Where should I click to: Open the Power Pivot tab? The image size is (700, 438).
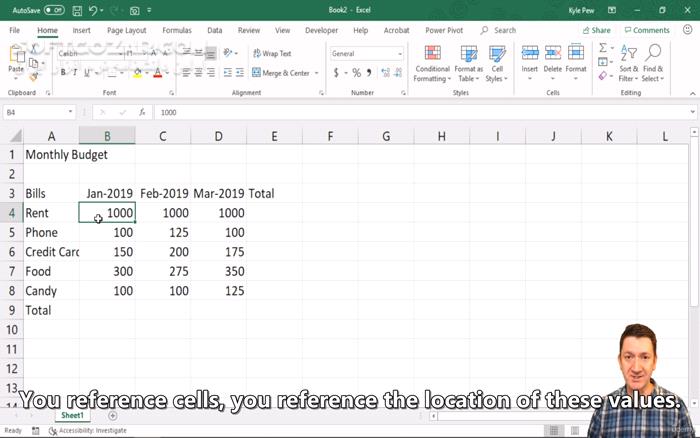pyautogui.click(x=444, y=30)
